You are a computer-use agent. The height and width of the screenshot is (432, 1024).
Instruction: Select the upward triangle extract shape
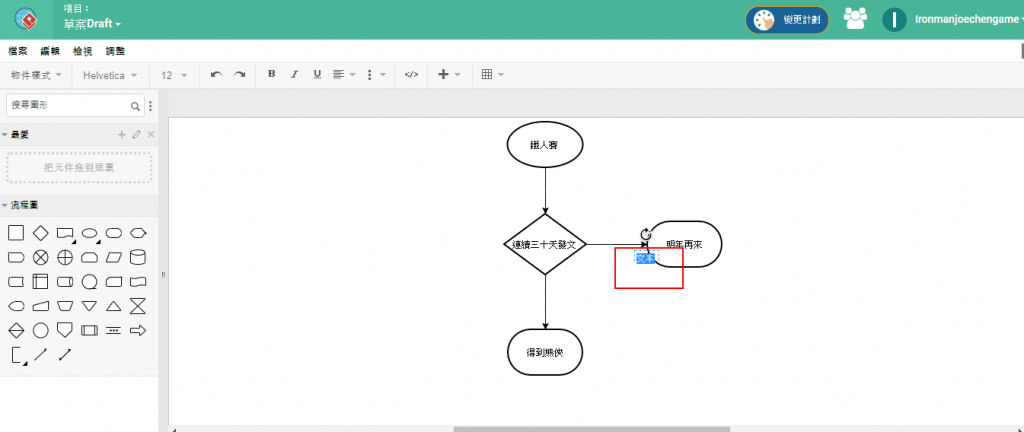[114, 306]
